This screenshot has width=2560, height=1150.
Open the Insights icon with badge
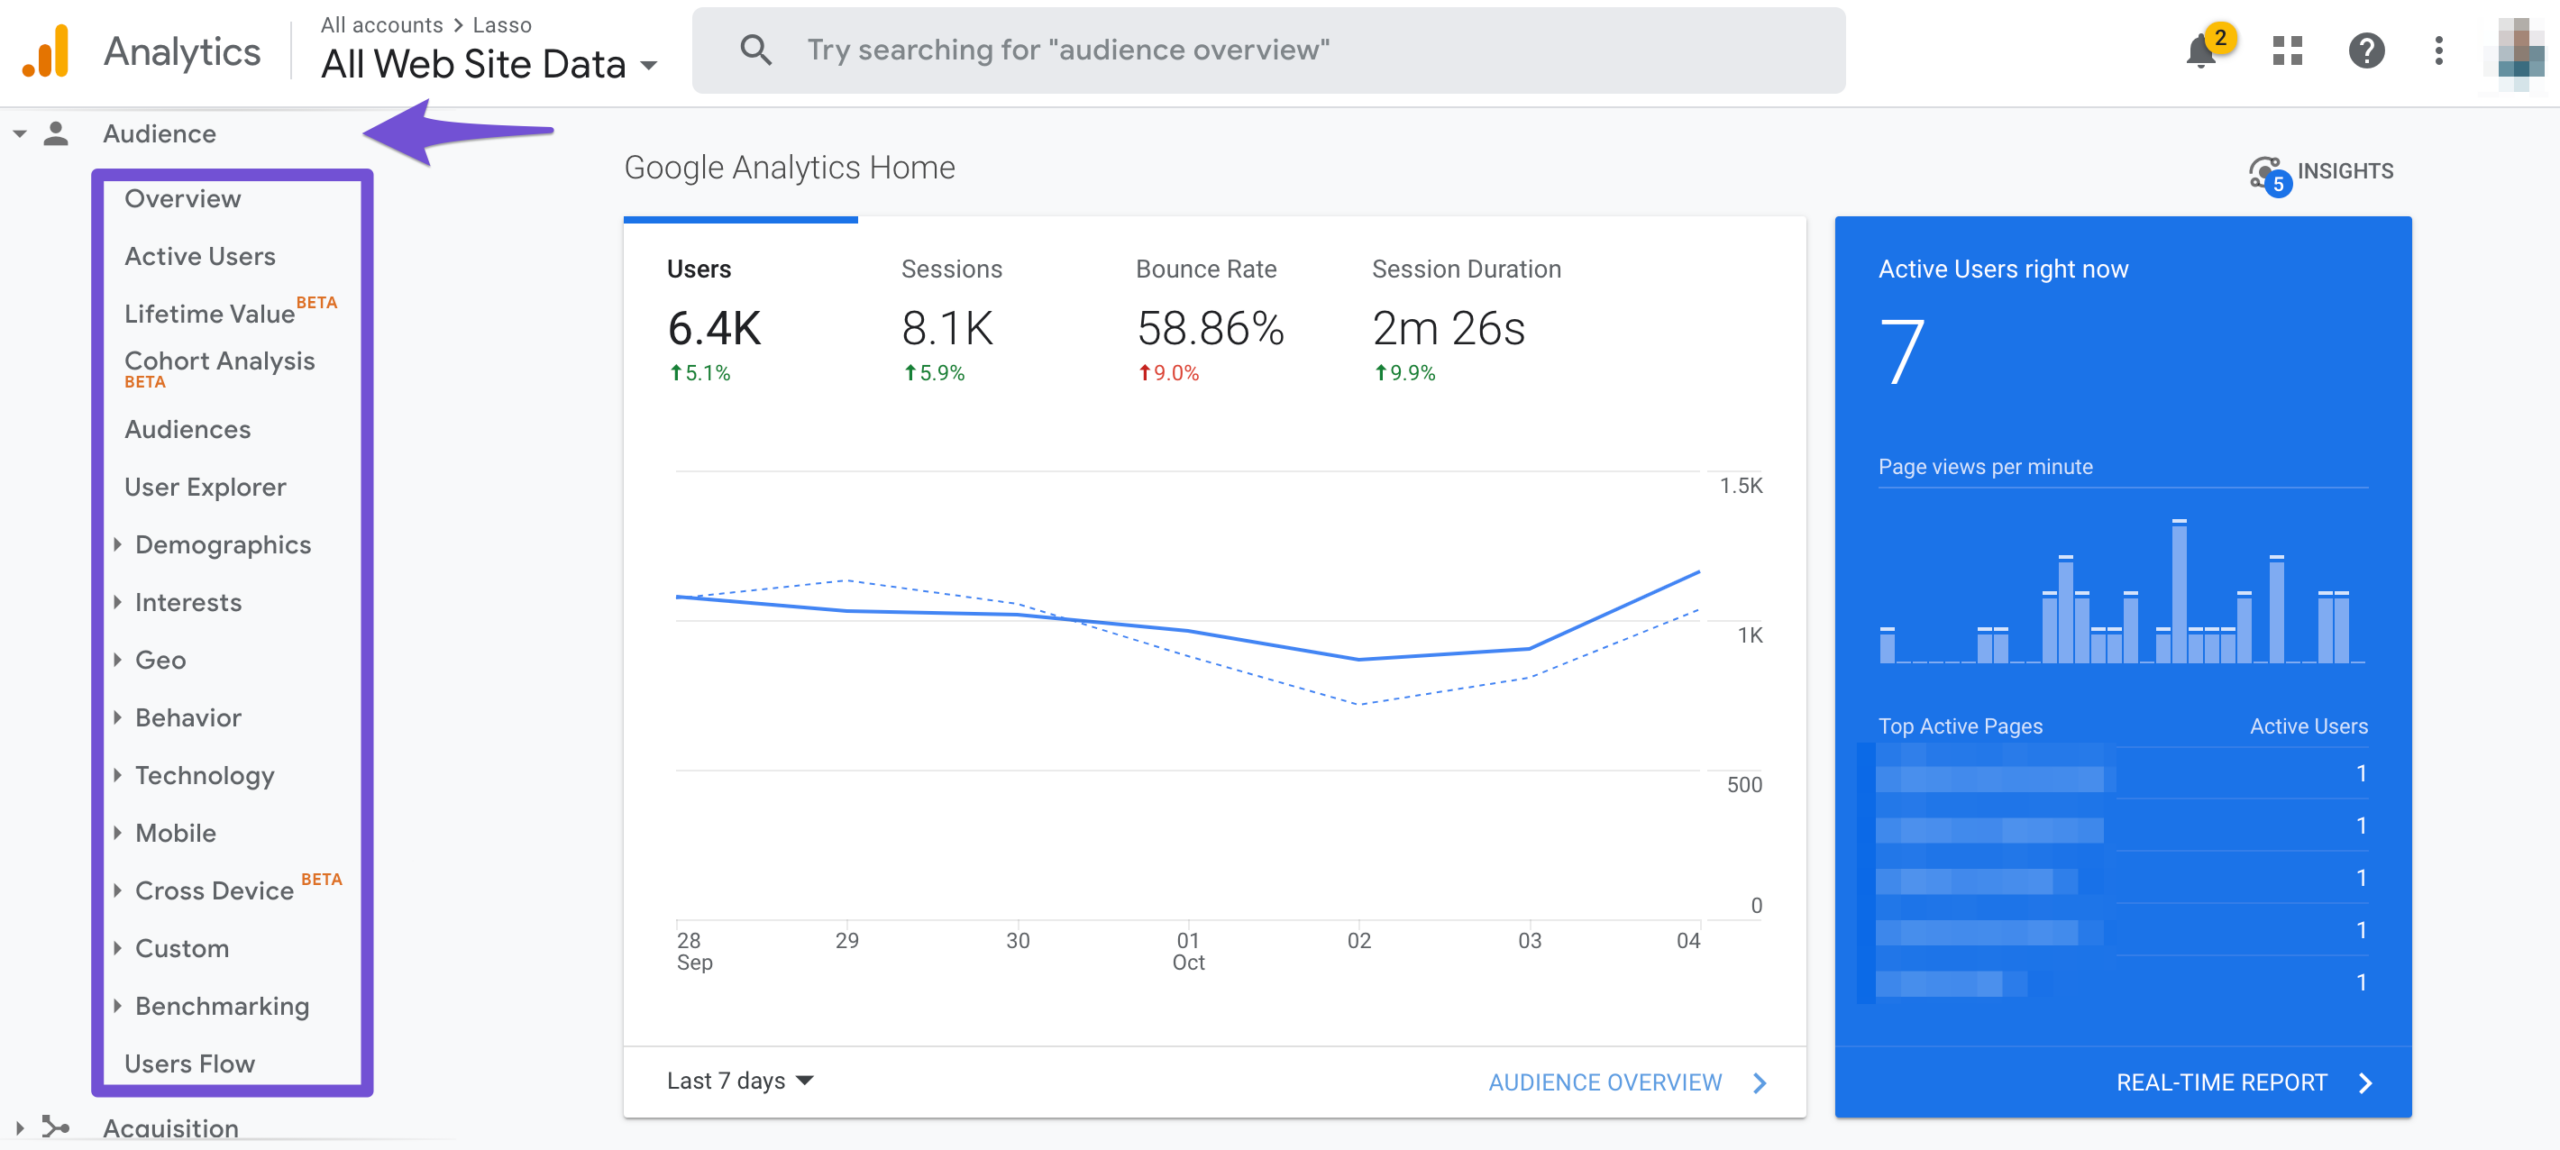(x=2268, y=175)
